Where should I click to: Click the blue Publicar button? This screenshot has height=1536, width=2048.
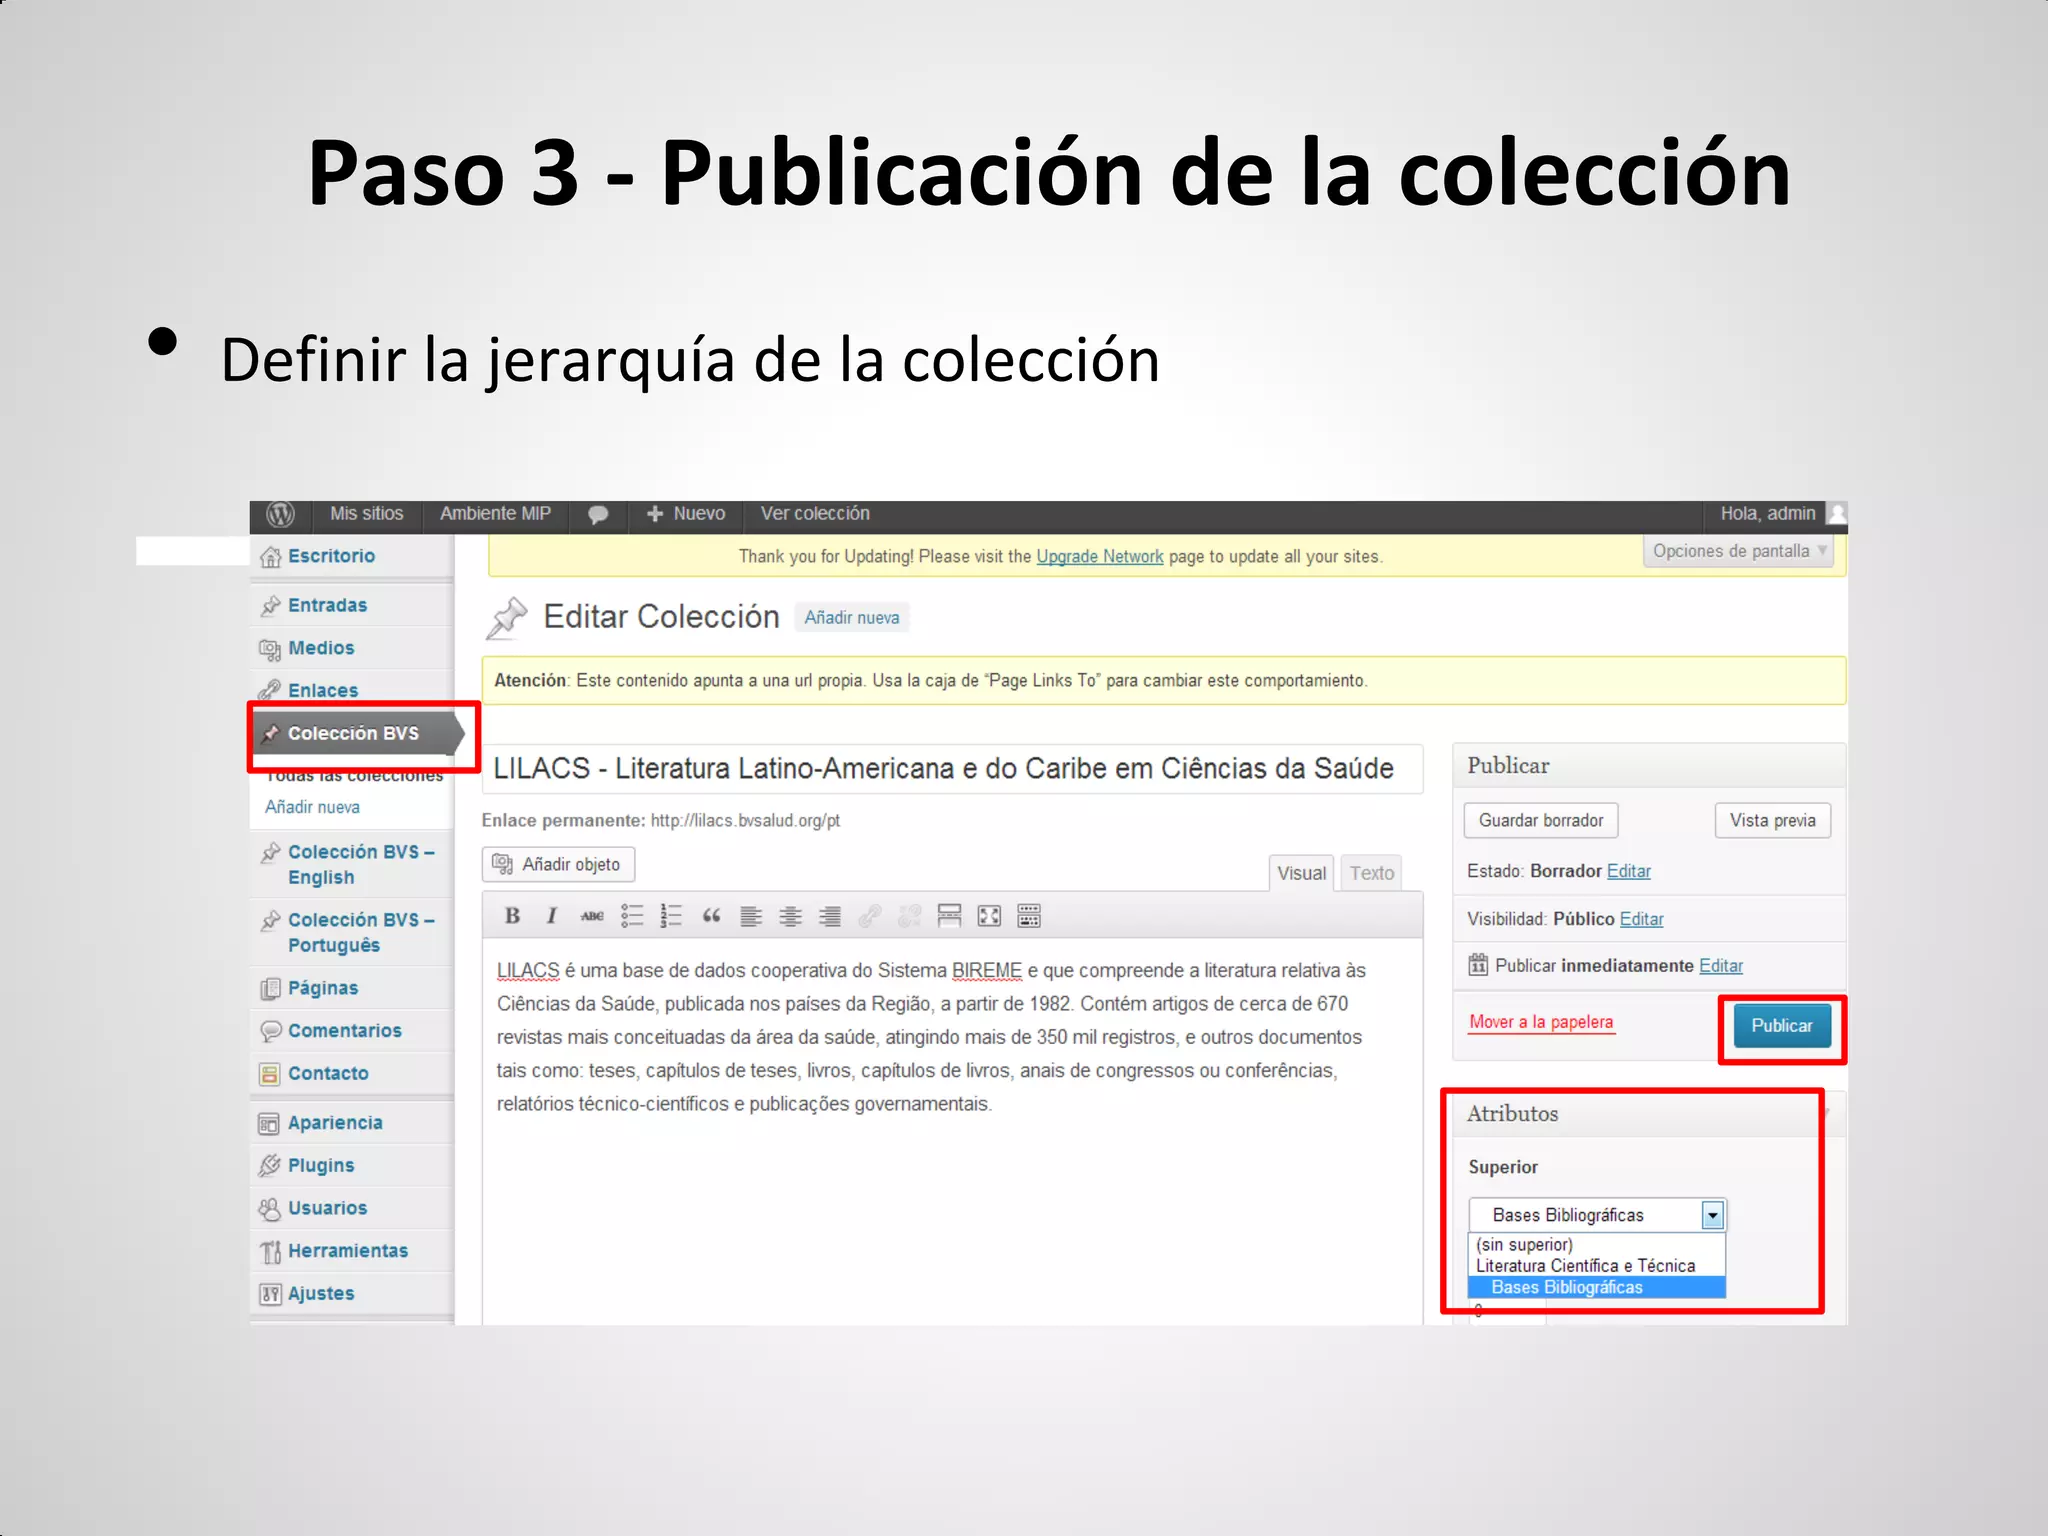click(x=1781, y=1026)
